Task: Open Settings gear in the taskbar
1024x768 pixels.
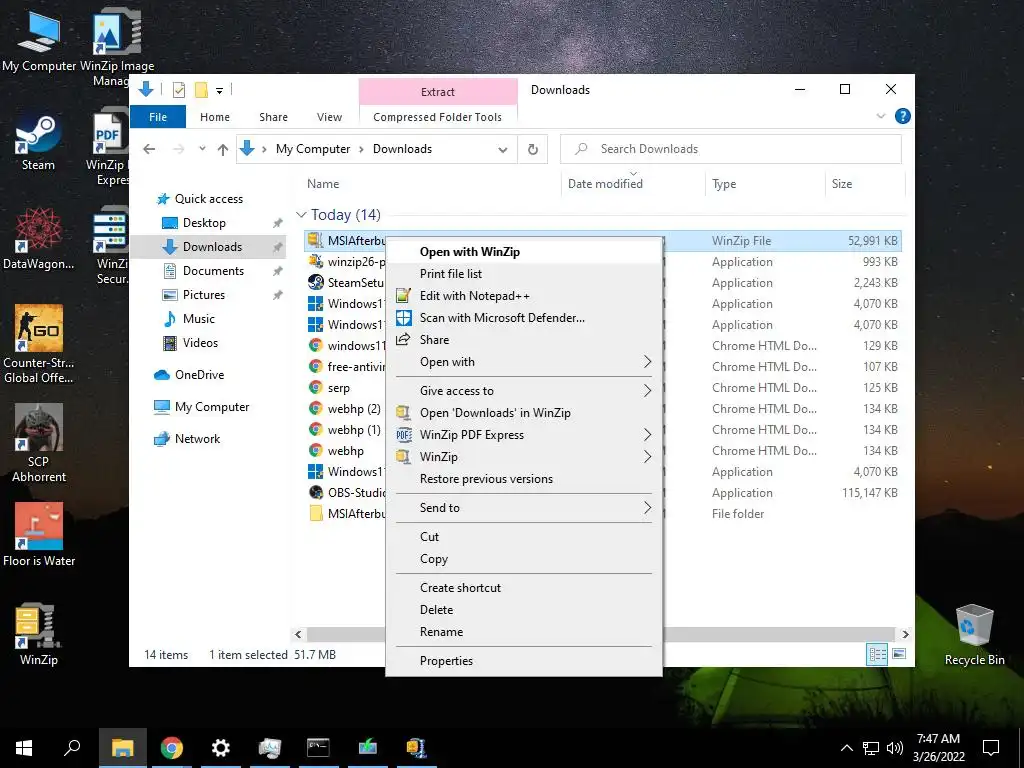Action: (221, 748)
